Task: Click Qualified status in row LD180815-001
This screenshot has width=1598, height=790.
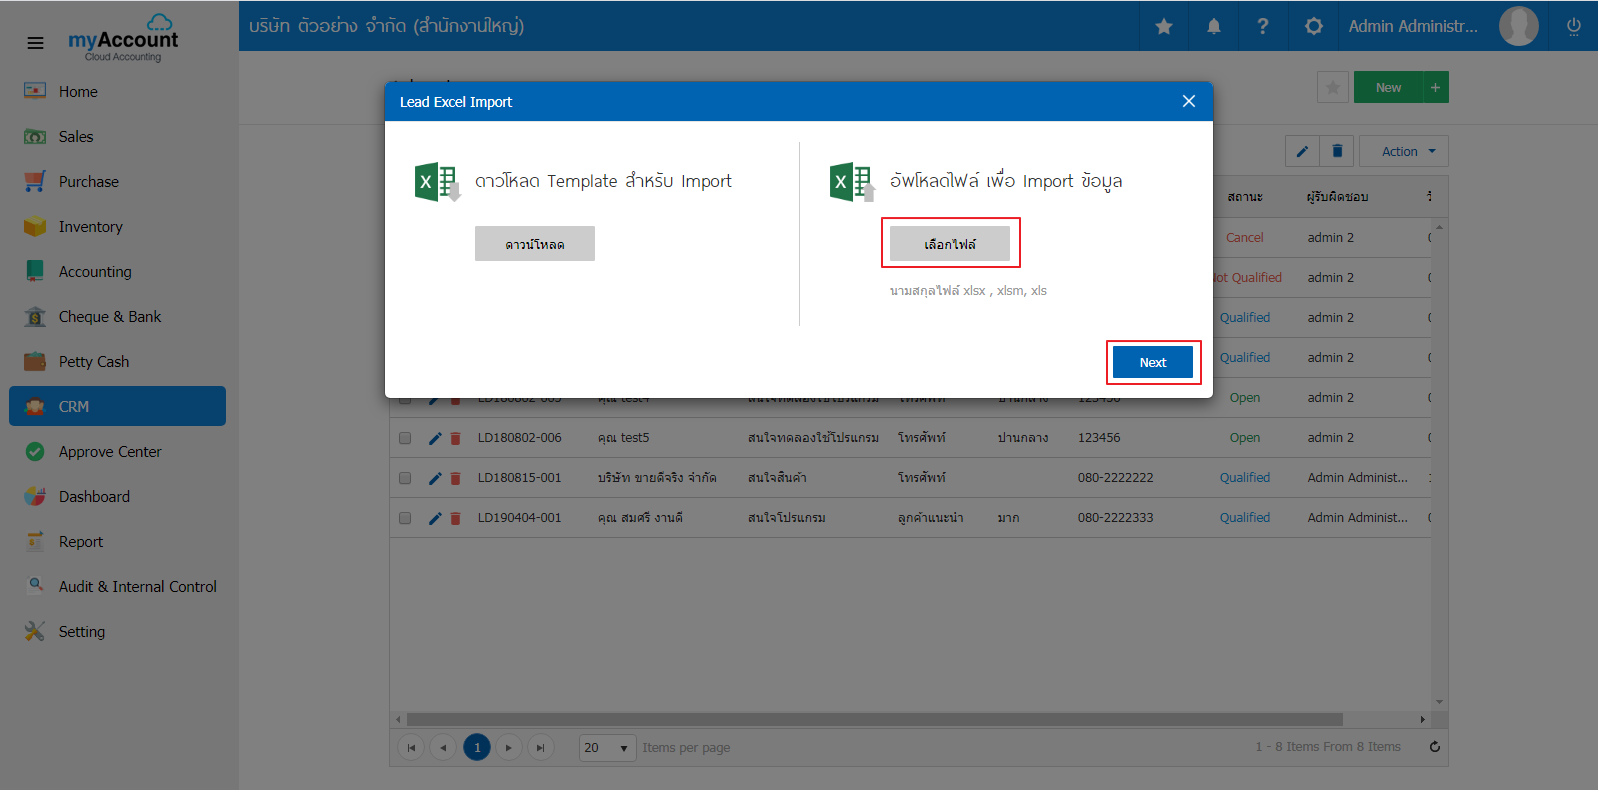Action: tap(1245, 478)
